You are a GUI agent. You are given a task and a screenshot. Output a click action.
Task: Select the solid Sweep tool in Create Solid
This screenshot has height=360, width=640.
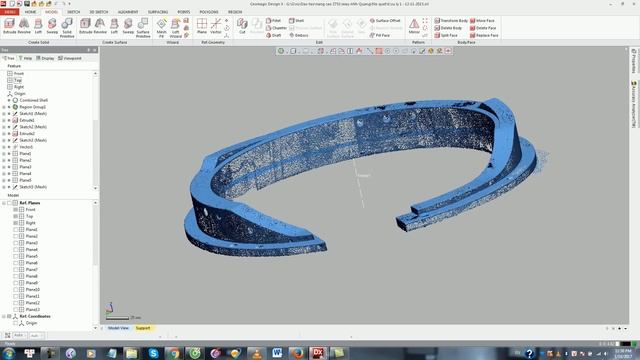pyautogui.click(x=52, y=26)
